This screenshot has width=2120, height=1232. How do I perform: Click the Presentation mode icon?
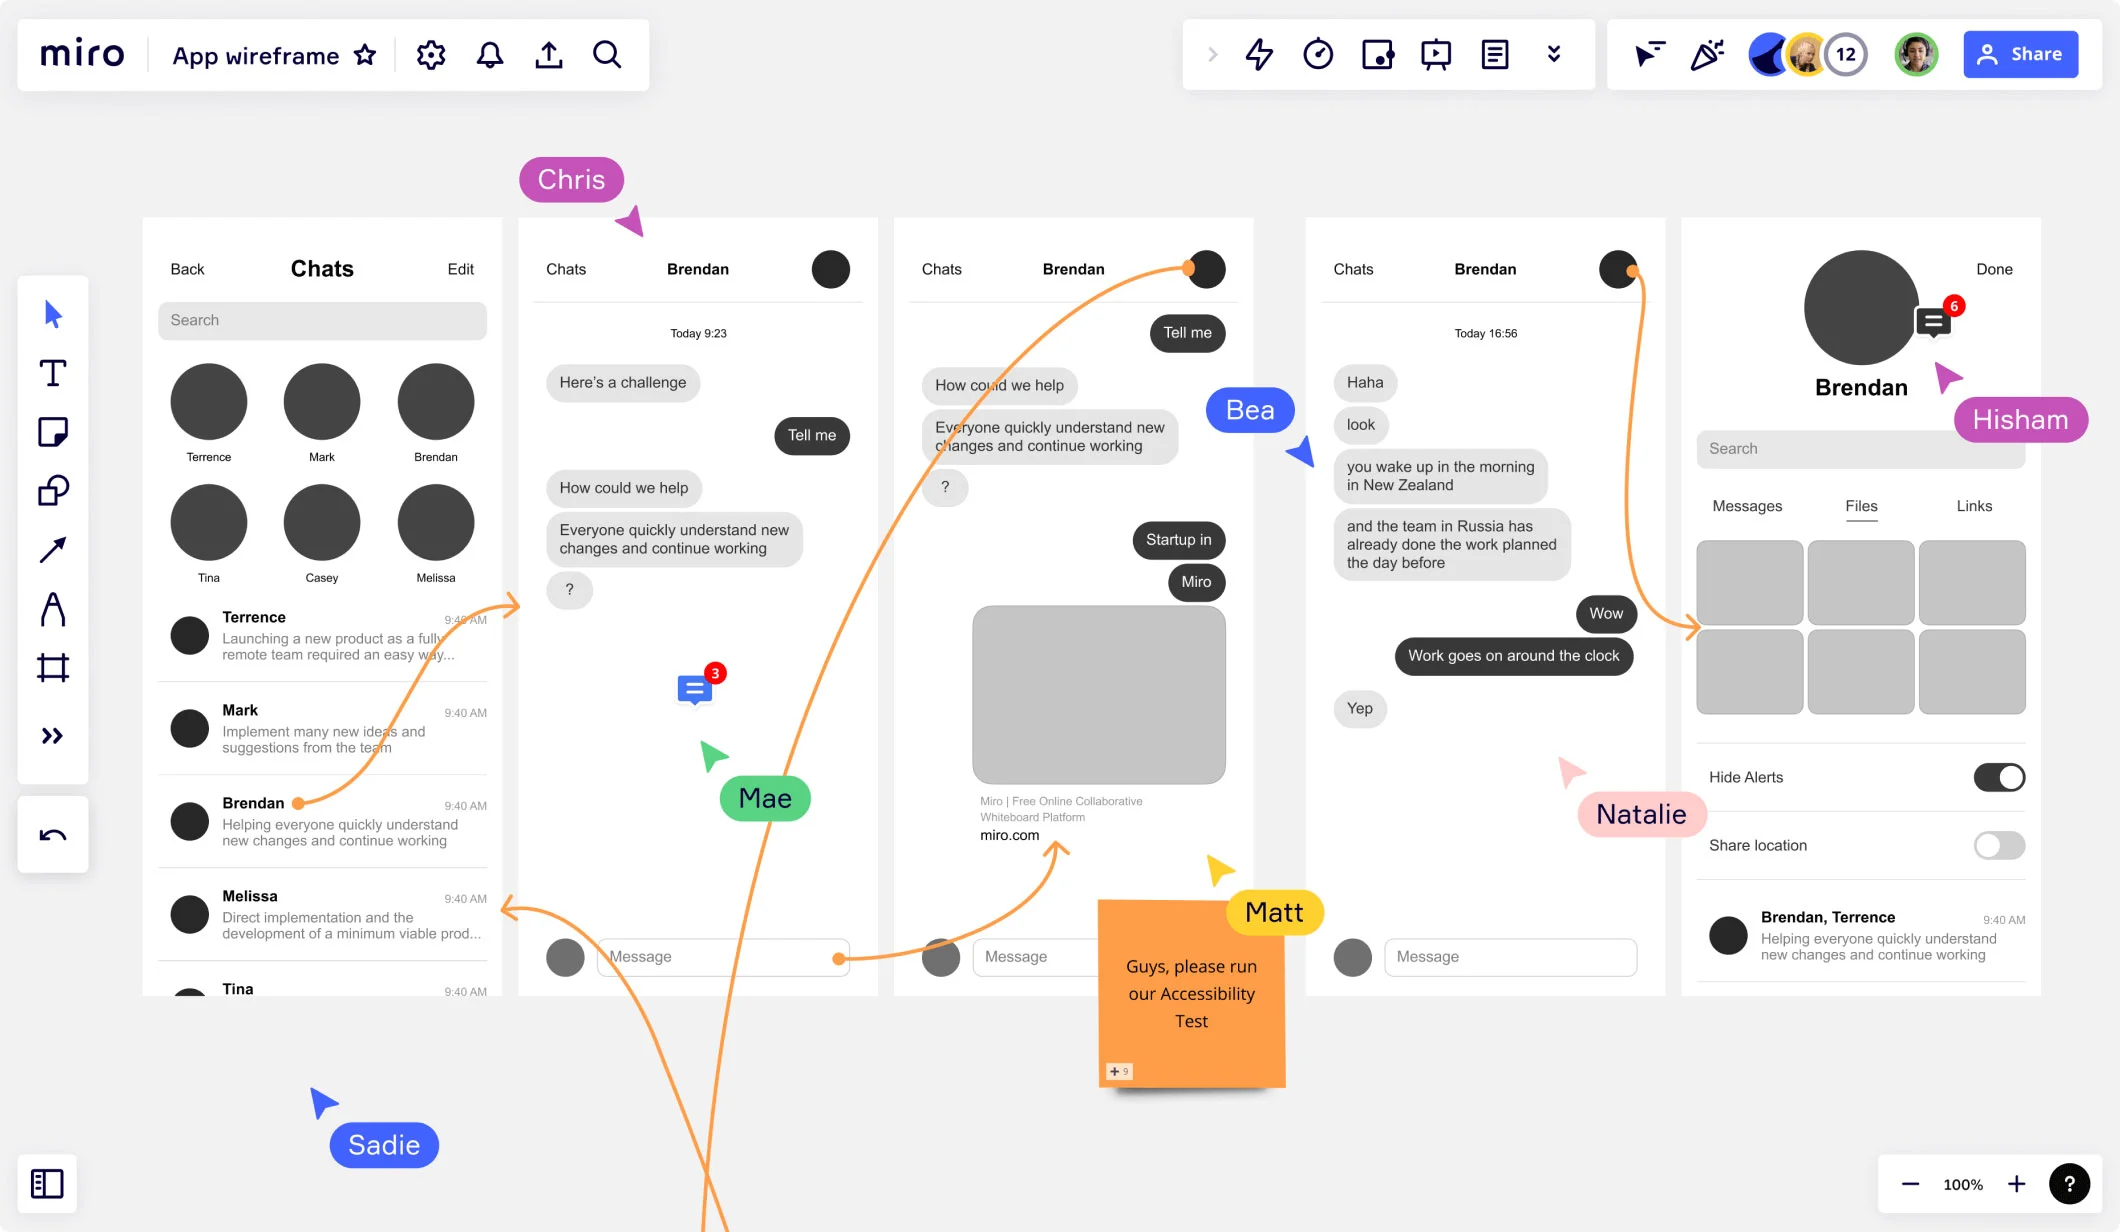pos(1435,54)
